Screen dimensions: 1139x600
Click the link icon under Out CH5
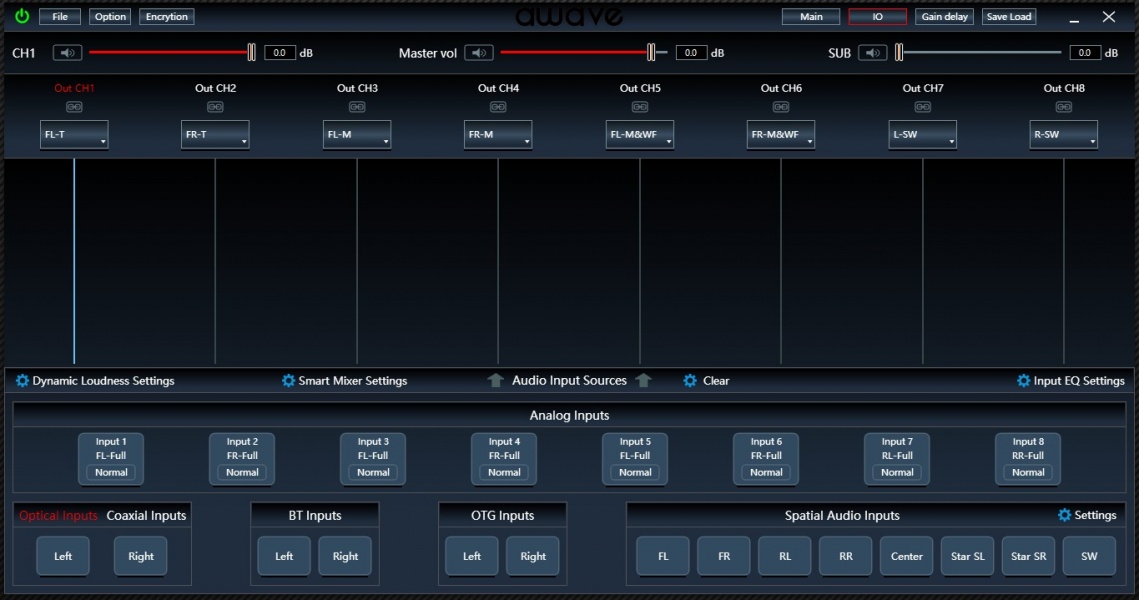pos(640,107)
